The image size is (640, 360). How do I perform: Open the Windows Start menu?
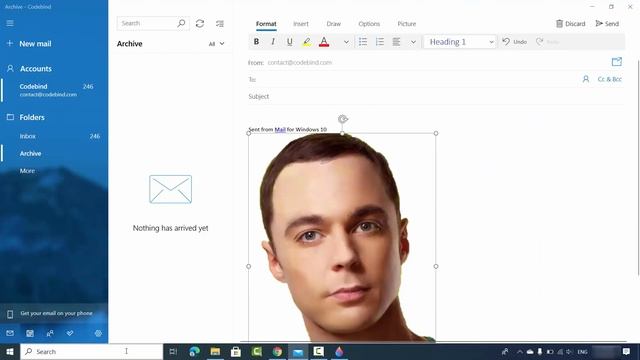tap(10, 351)
